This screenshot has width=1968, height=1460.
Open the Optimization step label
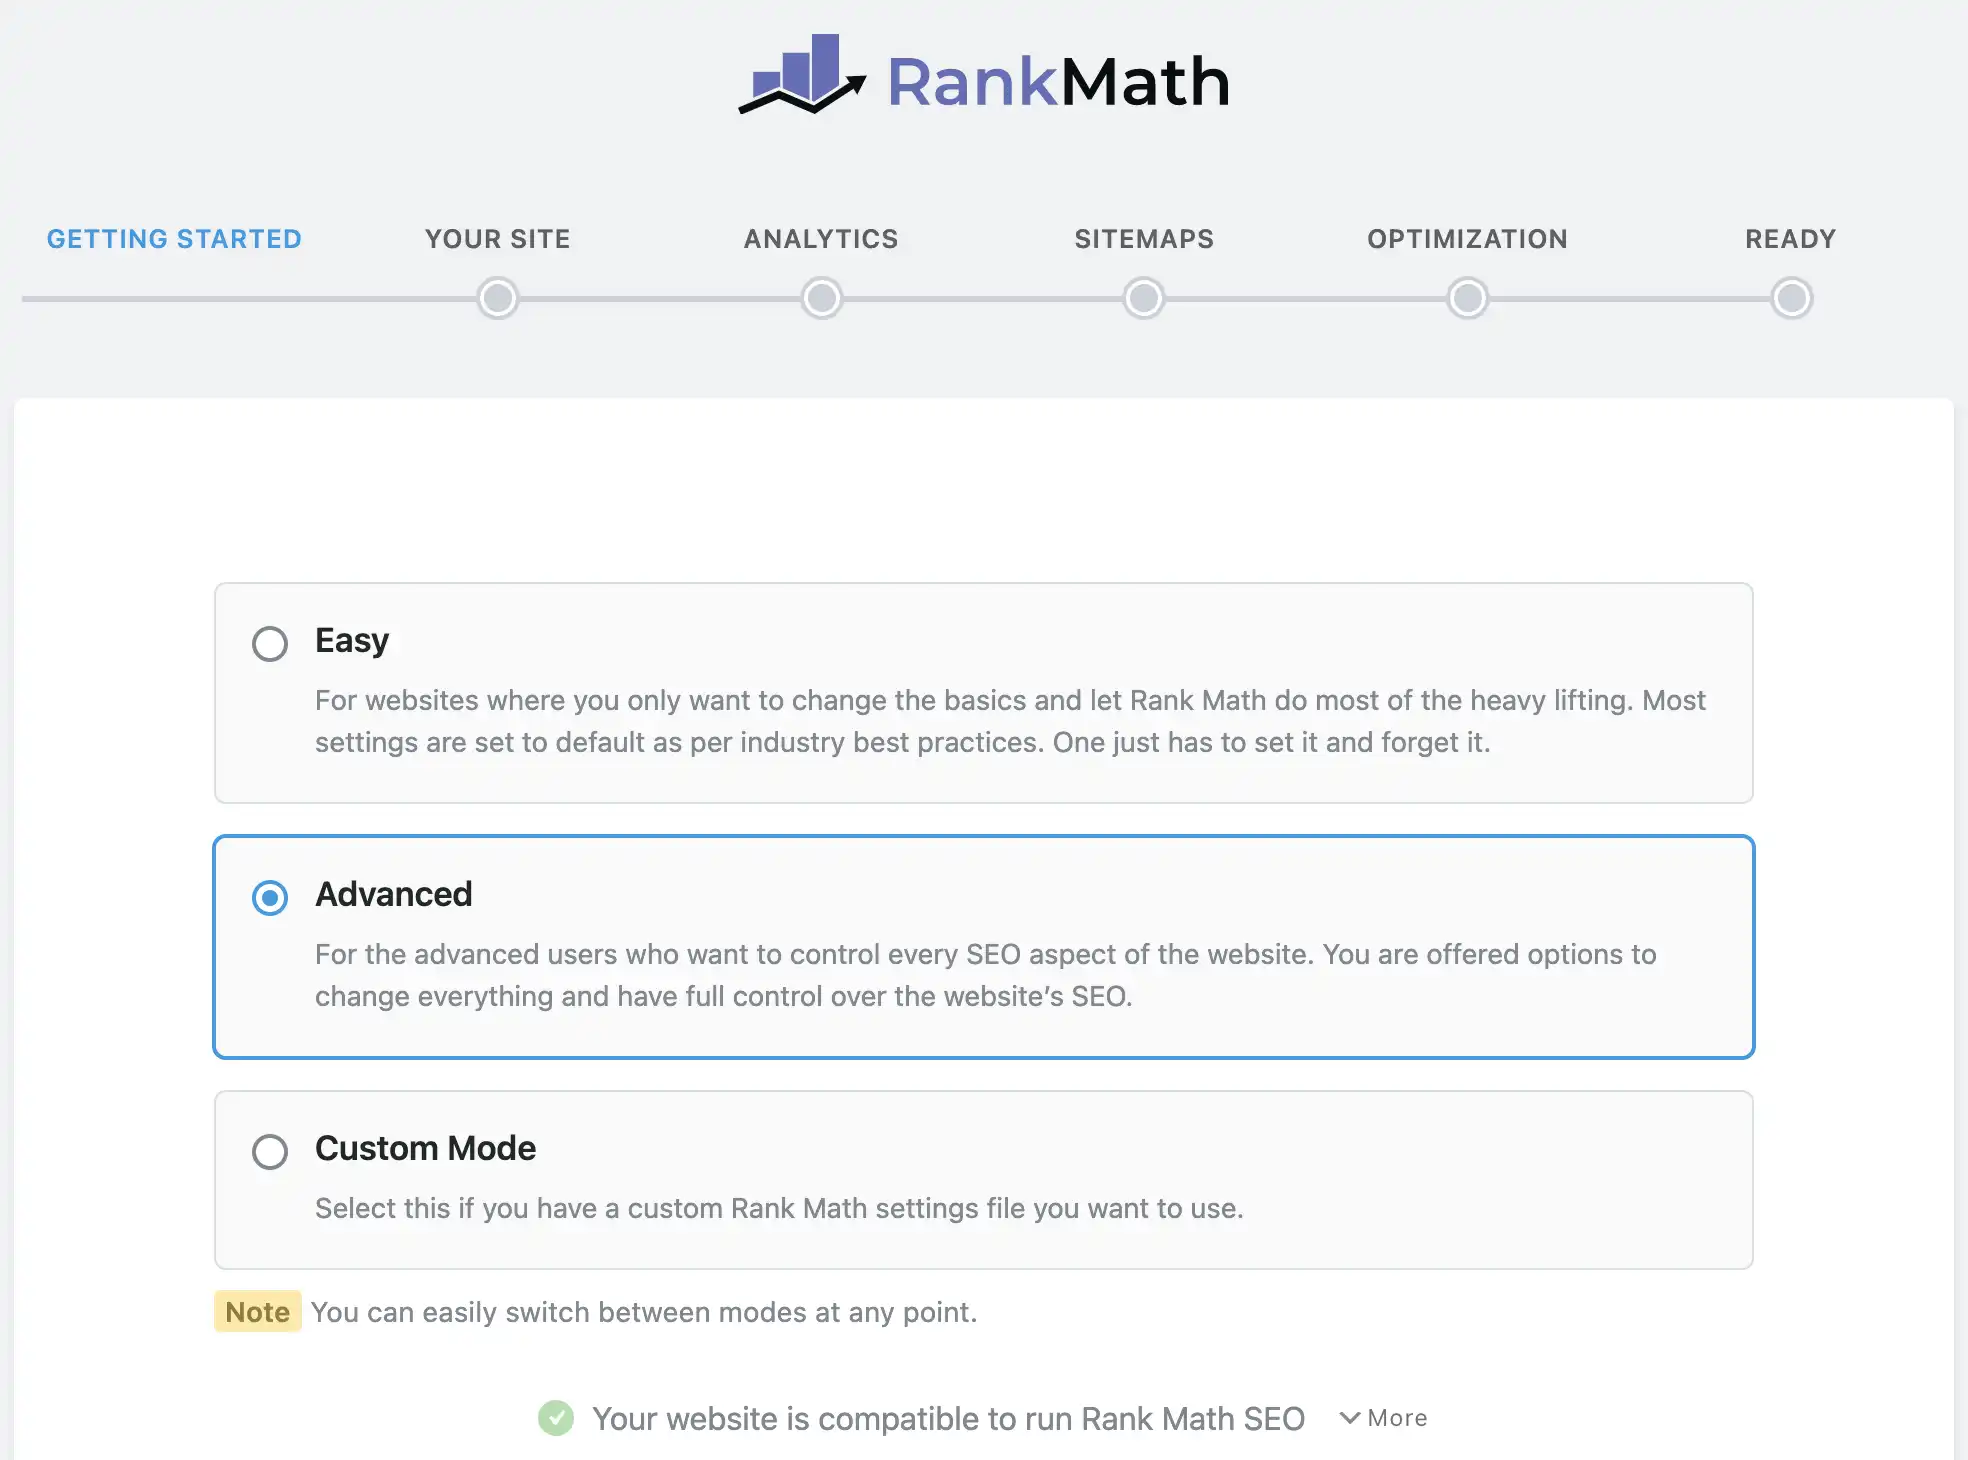click(1468, 239)
